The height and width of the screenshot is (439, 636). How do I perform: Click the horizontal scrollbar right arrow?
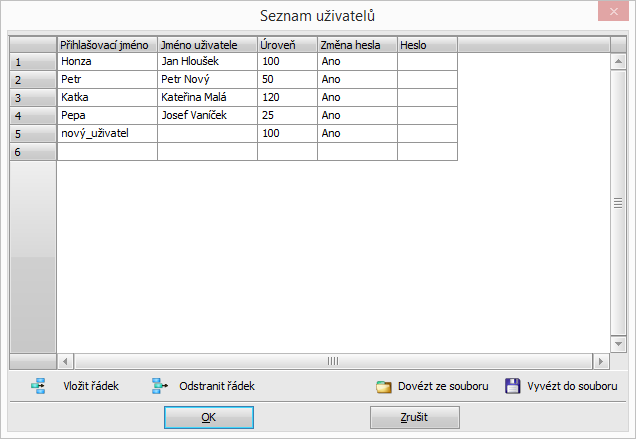600,361
